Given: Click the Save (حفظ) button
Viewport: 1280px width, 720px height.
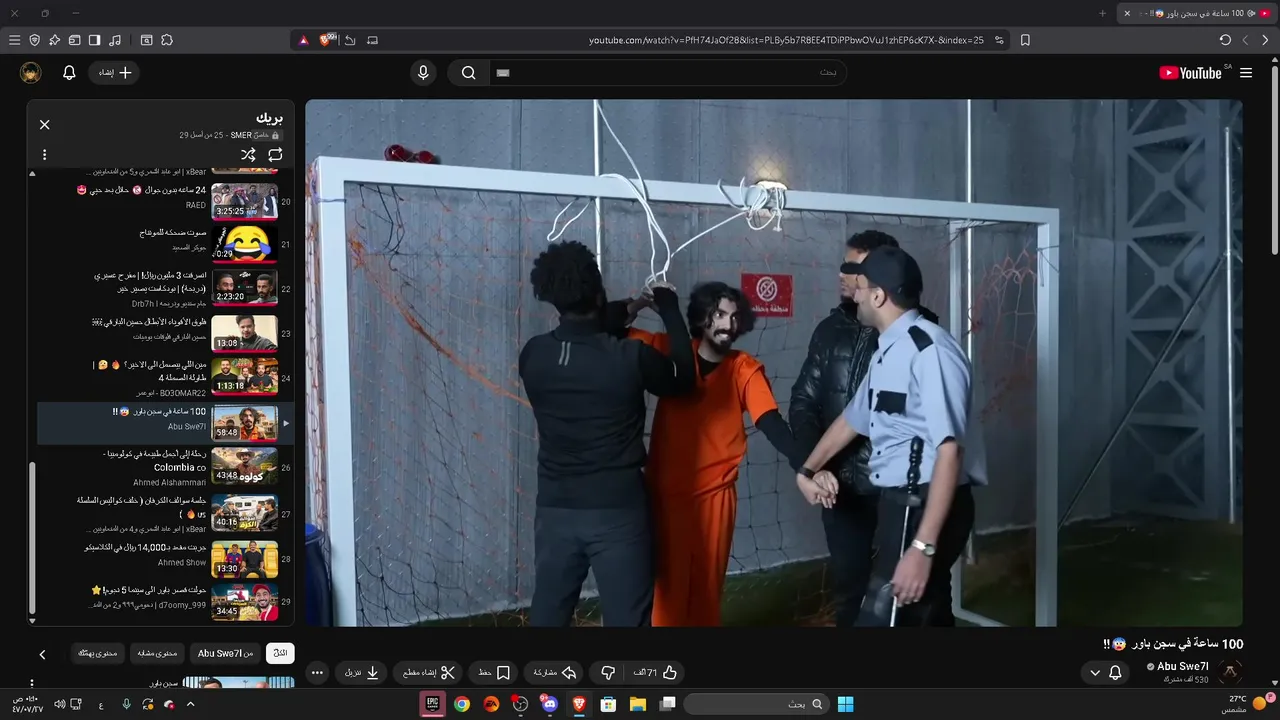Looking at the screenshot, I should point(493,673).
